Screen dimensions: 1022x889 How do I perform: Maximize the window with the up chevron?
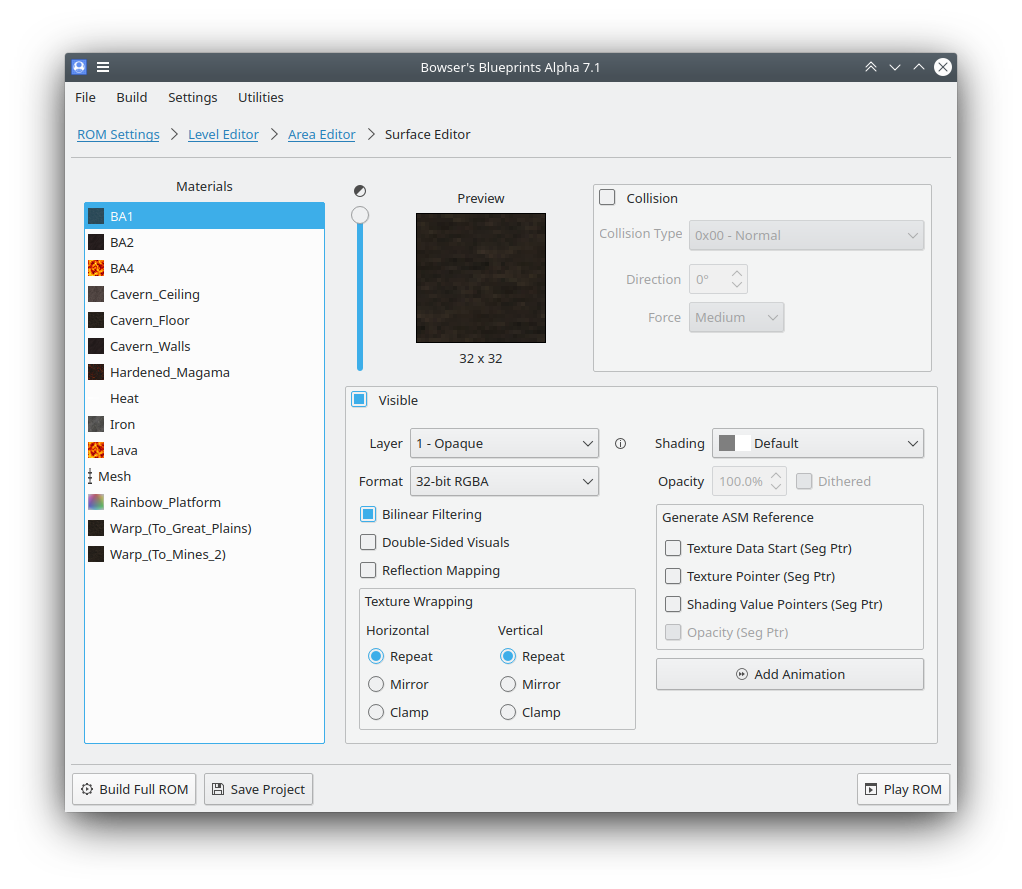(x=919, y=67)
